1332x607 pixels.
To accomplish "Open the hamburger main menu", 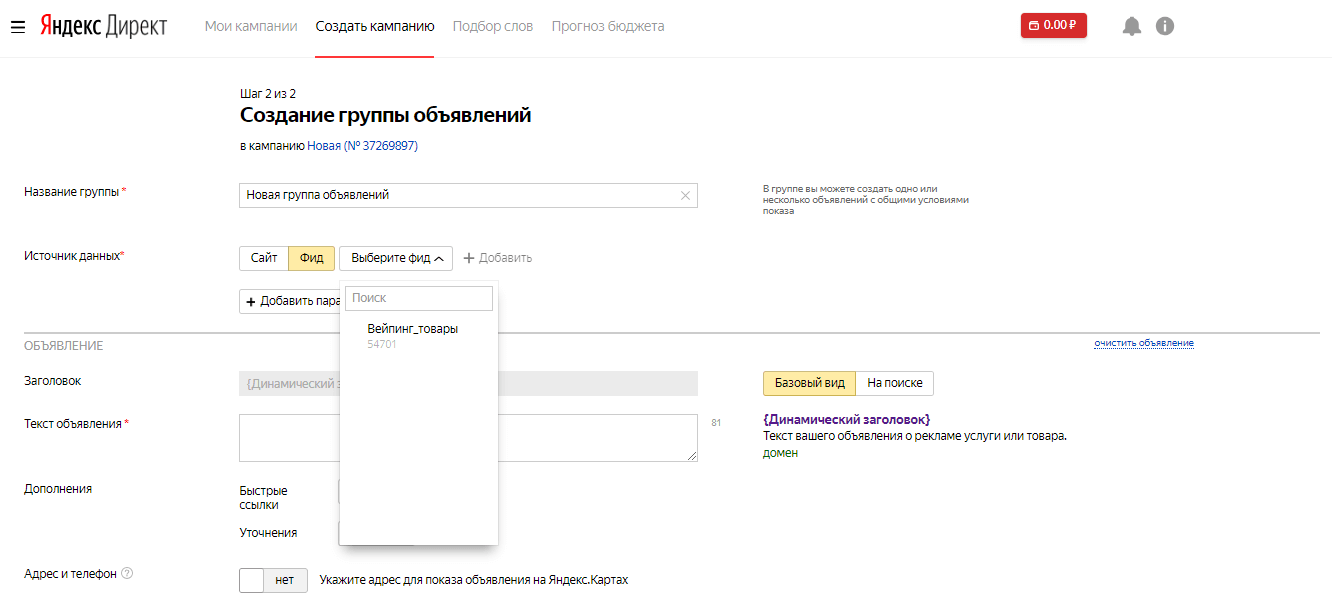I will [17, 26].
